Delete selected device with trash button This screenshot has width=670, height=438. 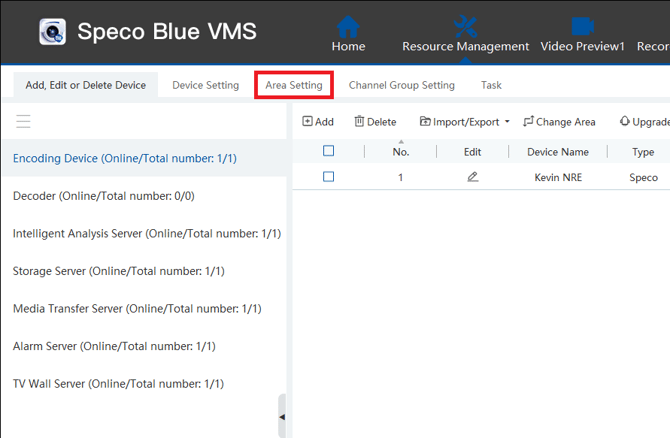coord(375,122)
